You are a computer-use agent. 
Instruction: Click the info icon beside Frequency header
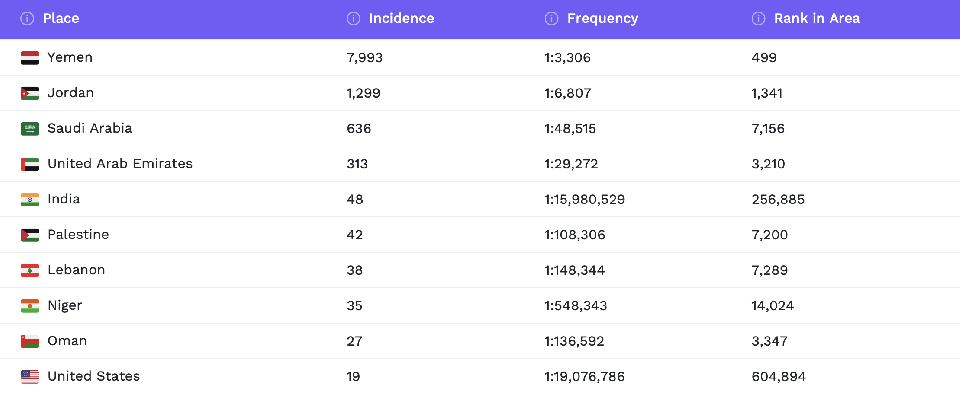[551, 19]
